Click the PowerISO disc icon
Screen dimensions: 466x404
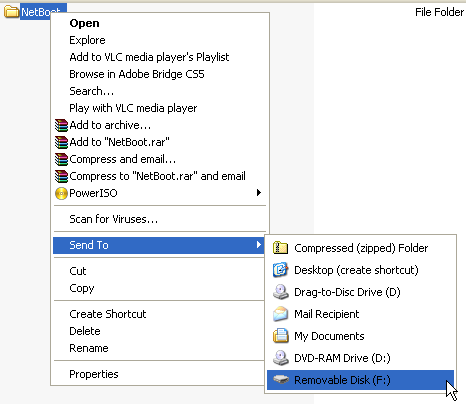tap(61, 193)
